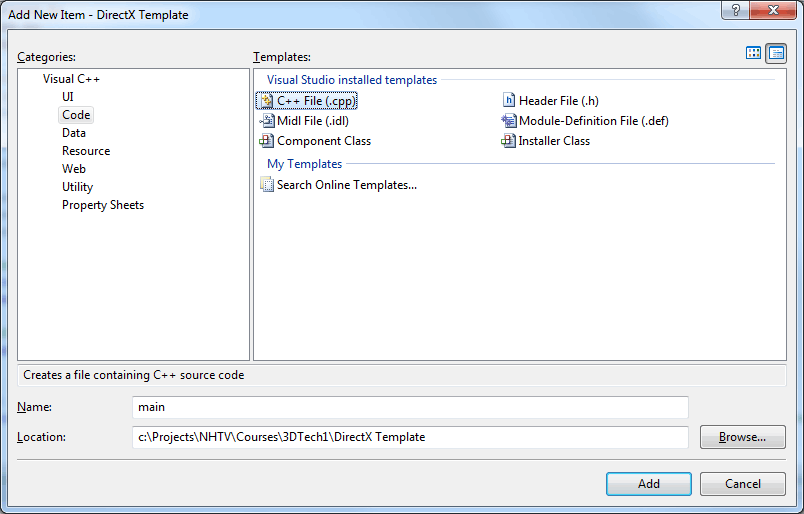Select the UI category
Viewport: 804px width, 514px height.
pyautogui.click(x=68, y=97)
